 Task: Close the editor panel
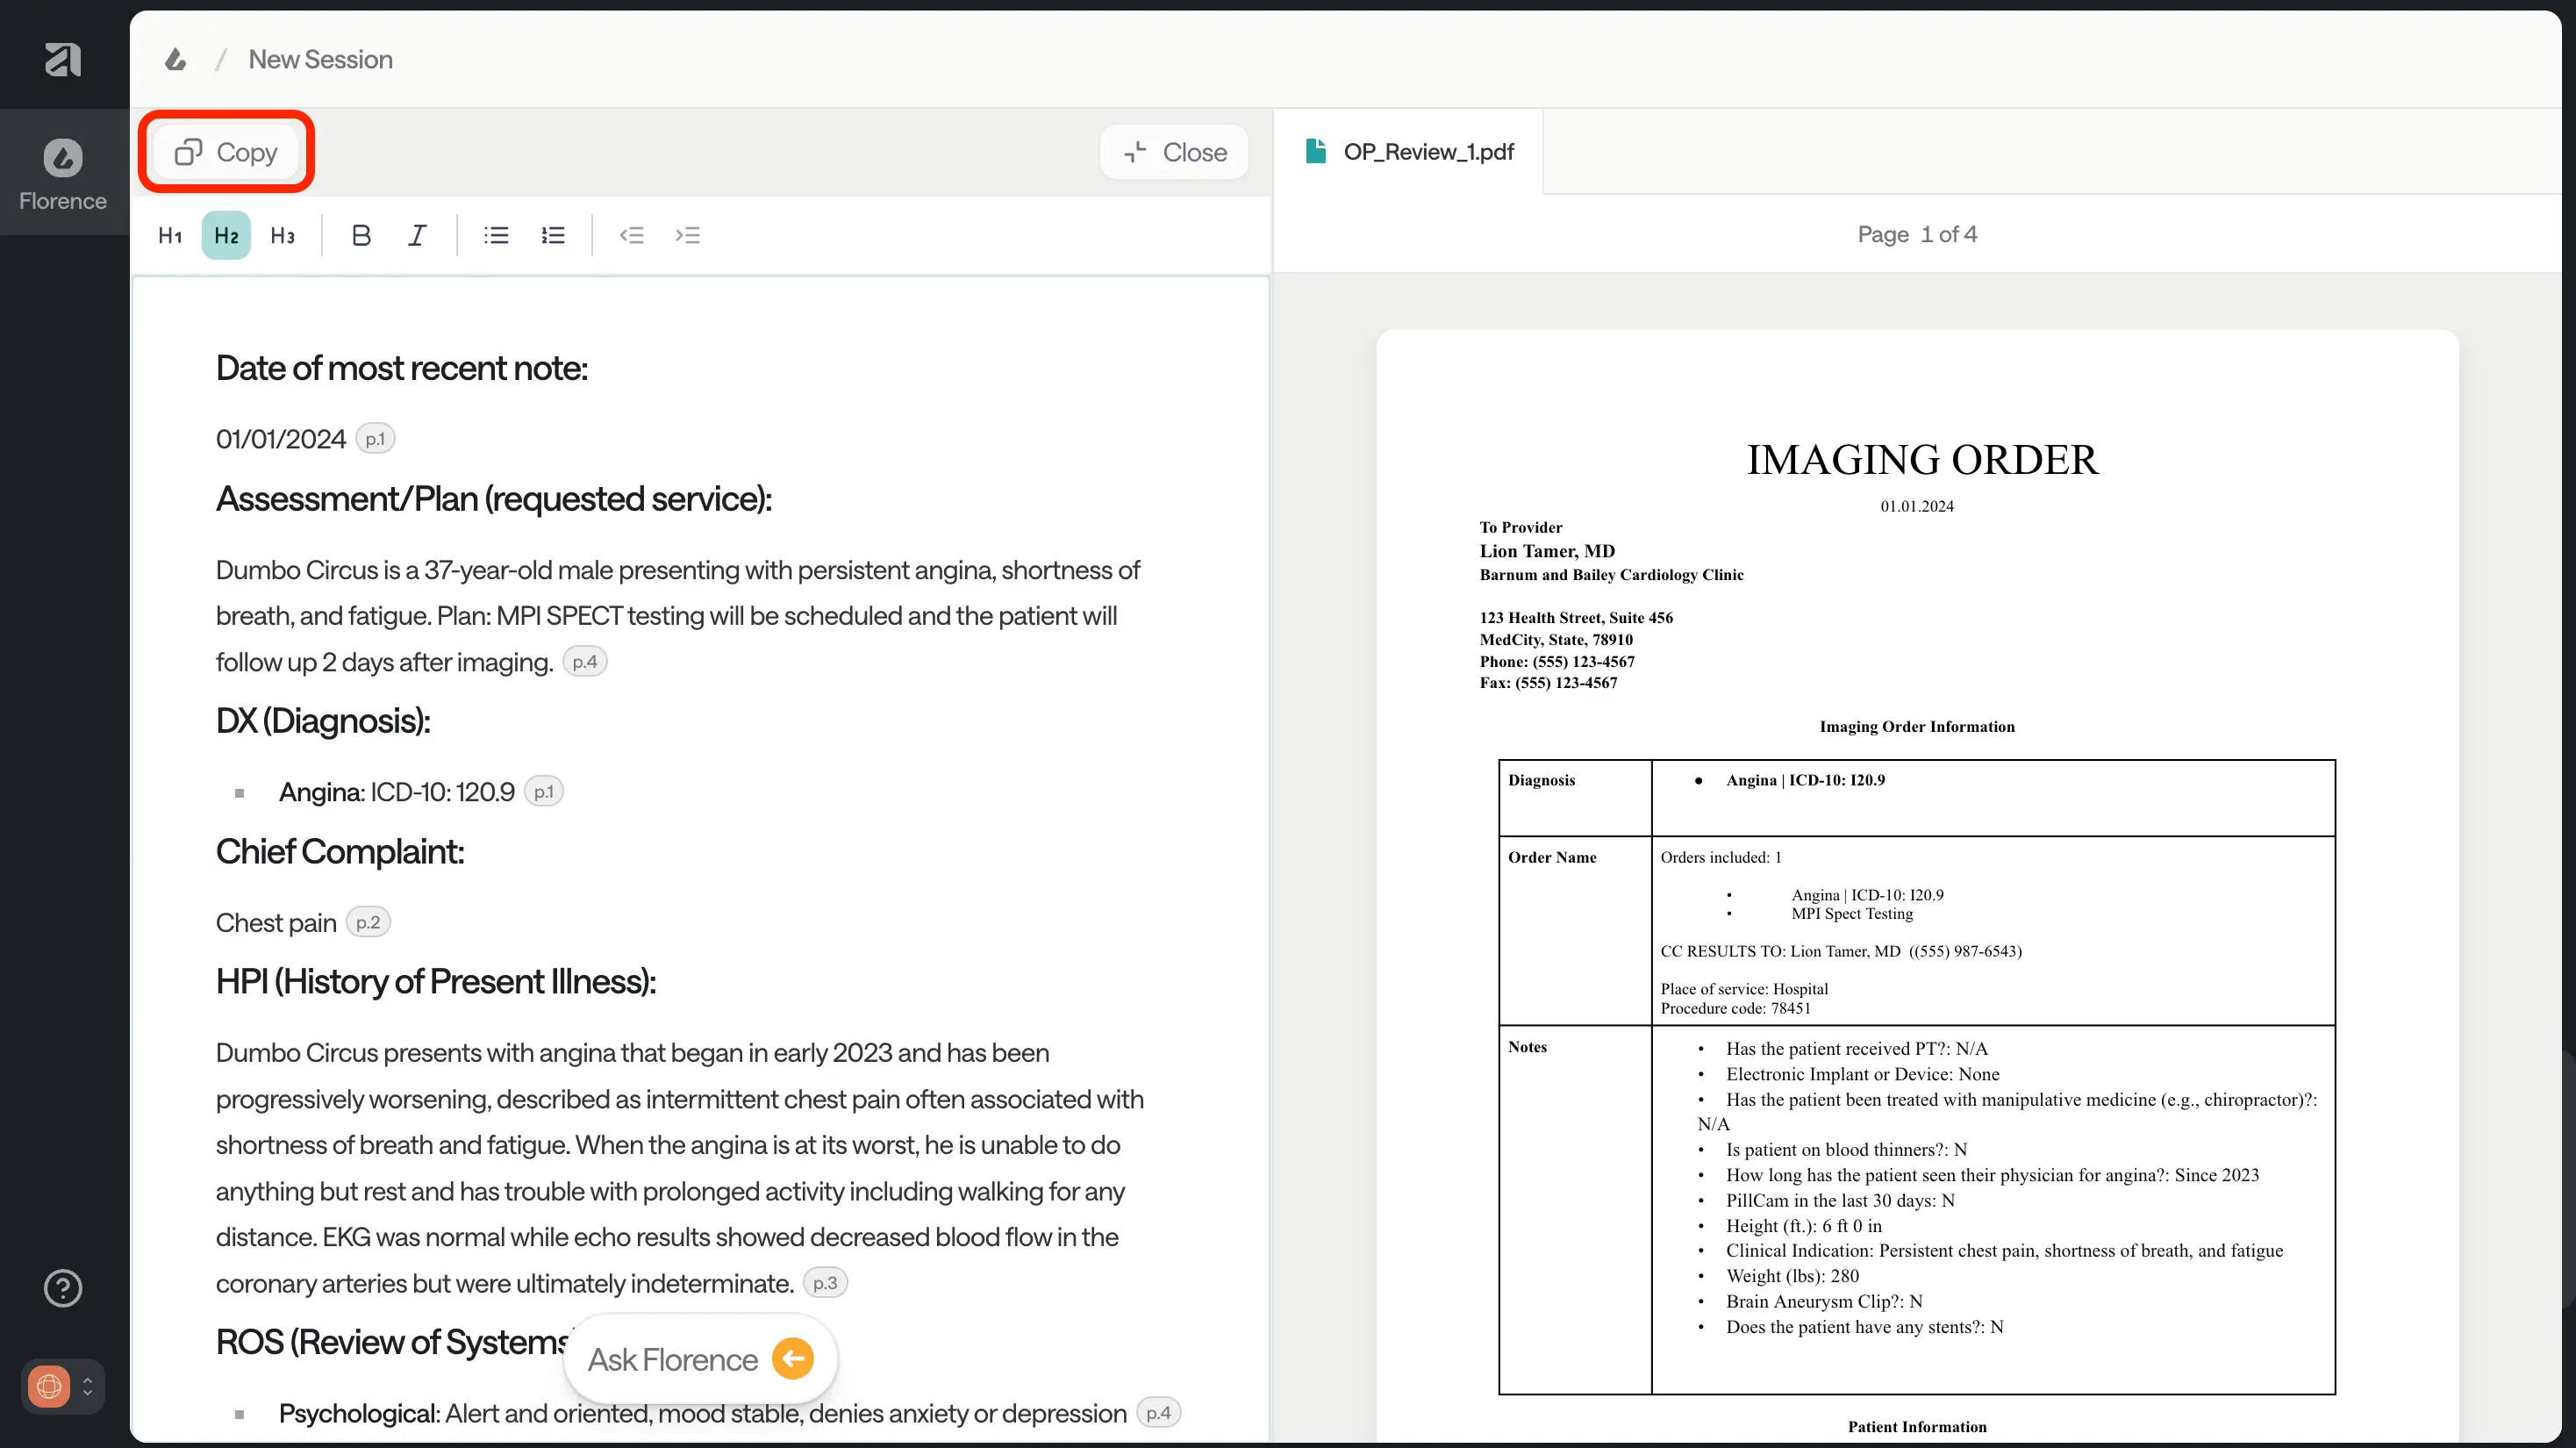(1175, 152)
